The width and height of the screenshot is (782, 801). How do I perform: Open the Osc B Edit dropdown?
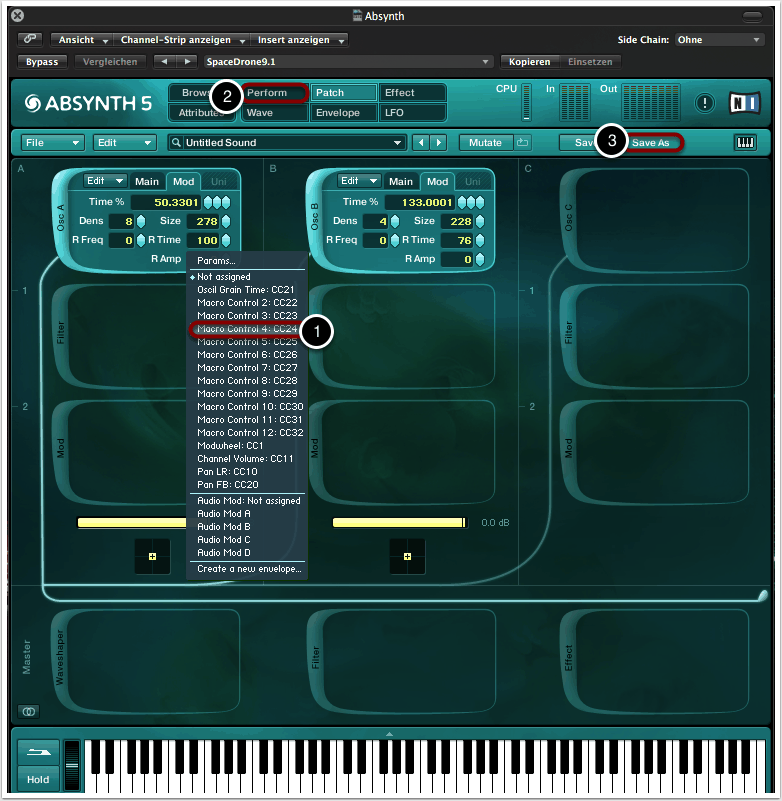359,181
